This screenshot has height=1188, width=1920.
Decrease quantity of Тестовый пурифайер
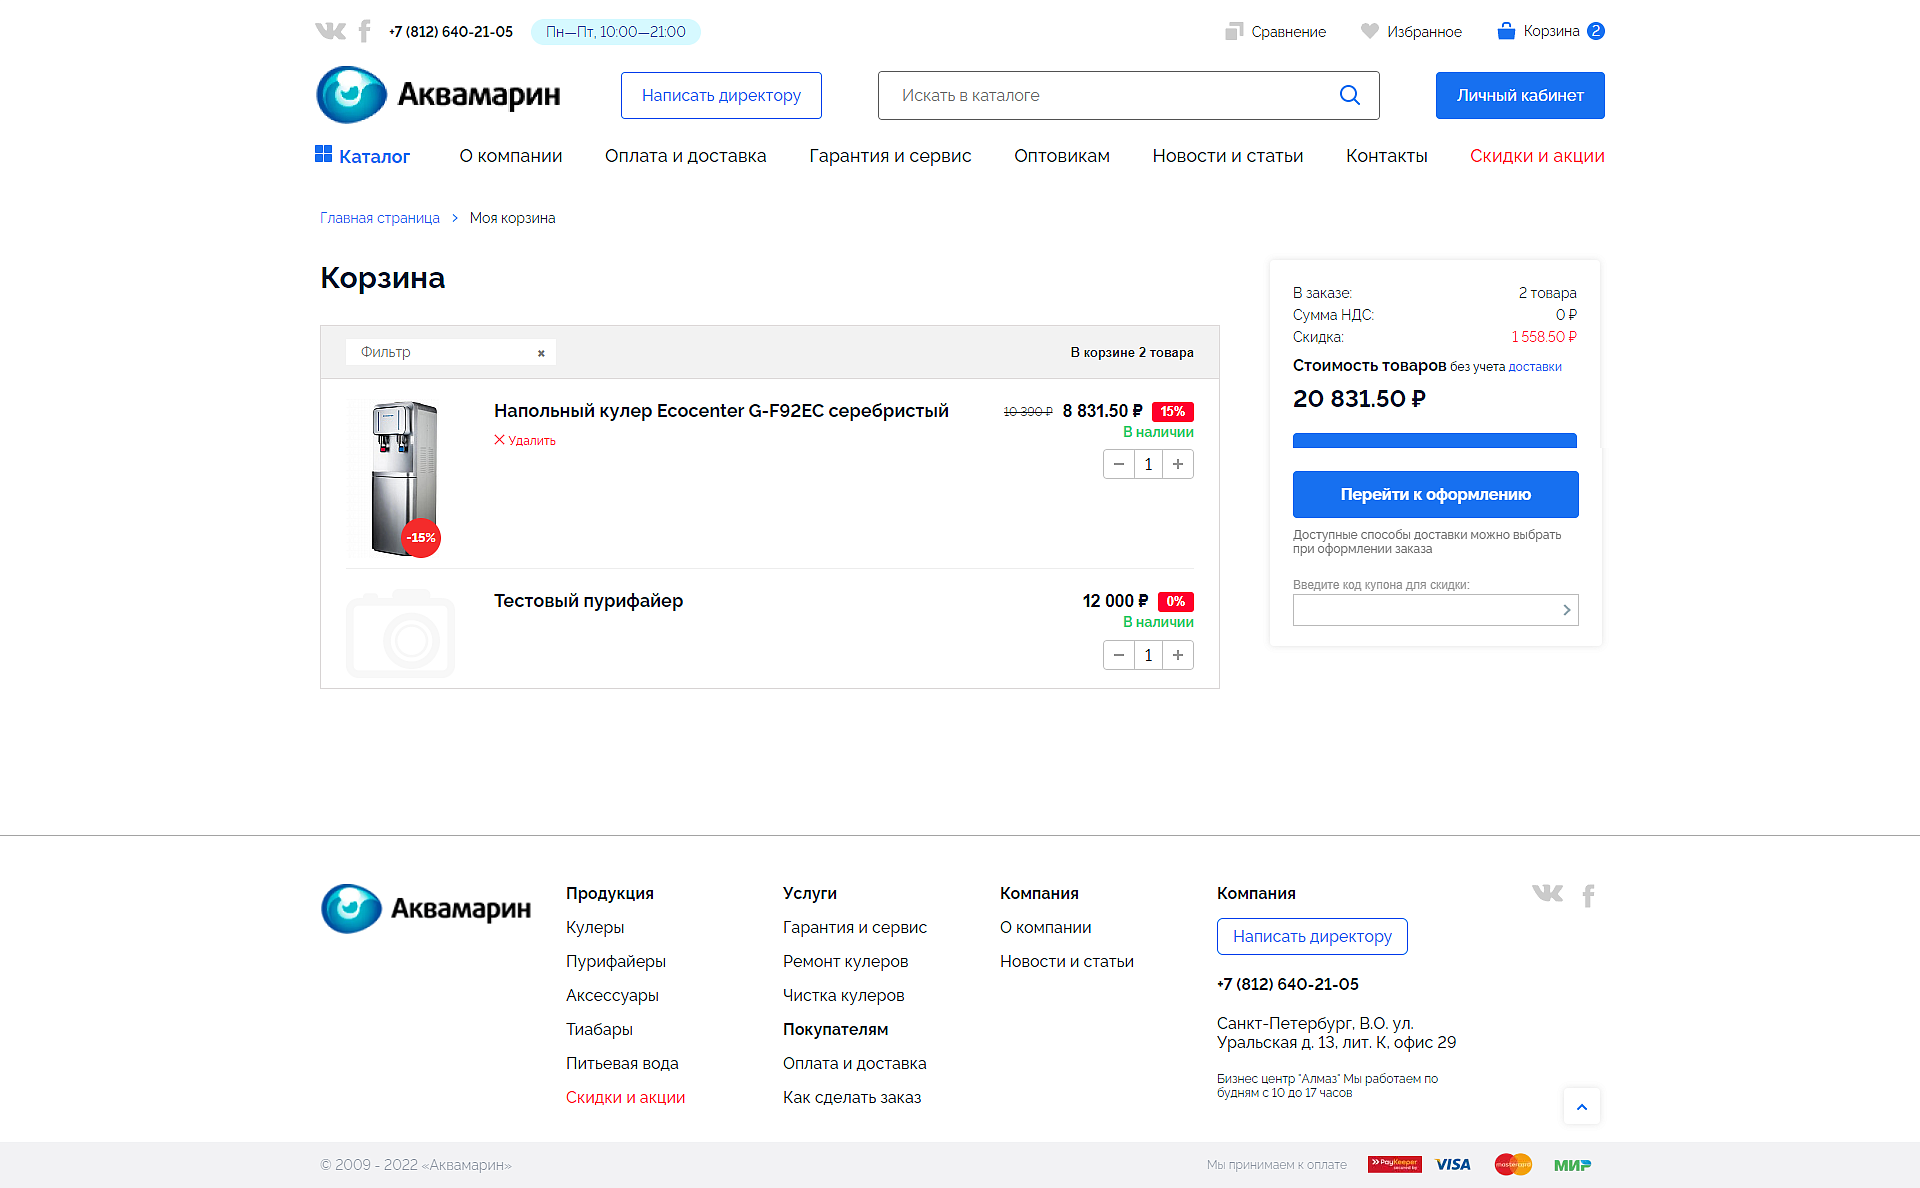(1119, 655)
